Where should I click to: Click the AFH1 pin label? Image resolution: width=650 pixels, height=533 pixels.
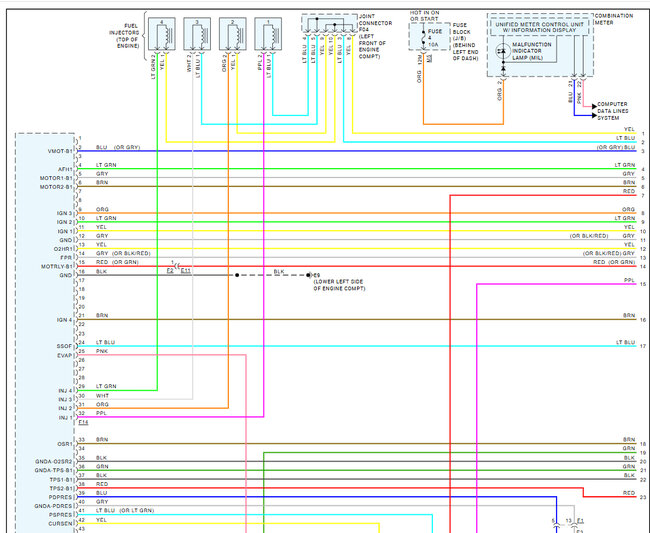point(65,169)
